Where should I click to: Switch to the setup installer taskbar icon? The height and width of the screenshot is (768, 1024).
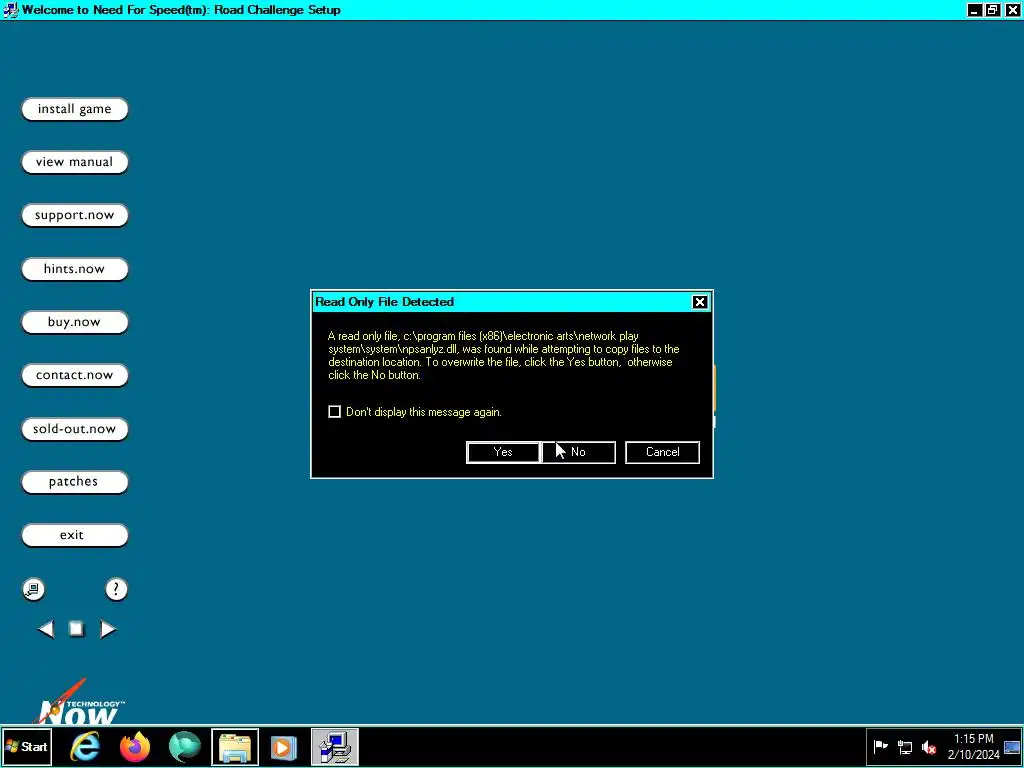click(x=335, y=746)
